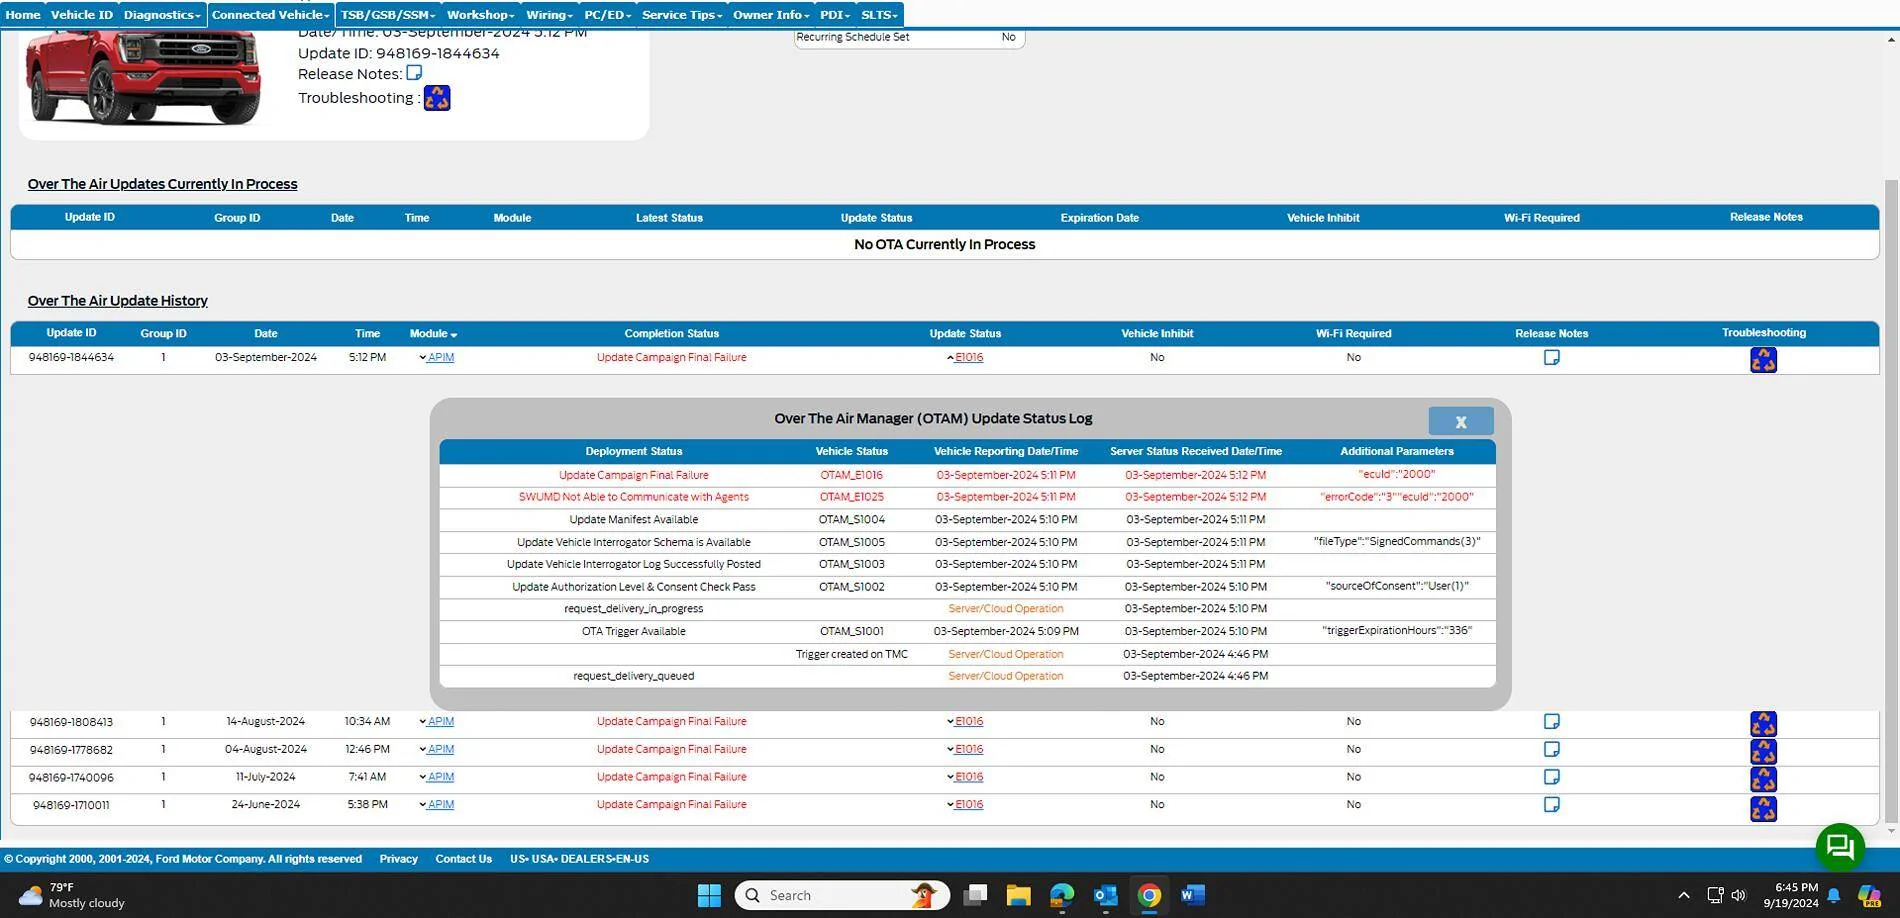The image size is (1900, 918).
Task: Open the TSB/GSB/SSM menu
Action: pyautogui.click(x=387, y=15)
